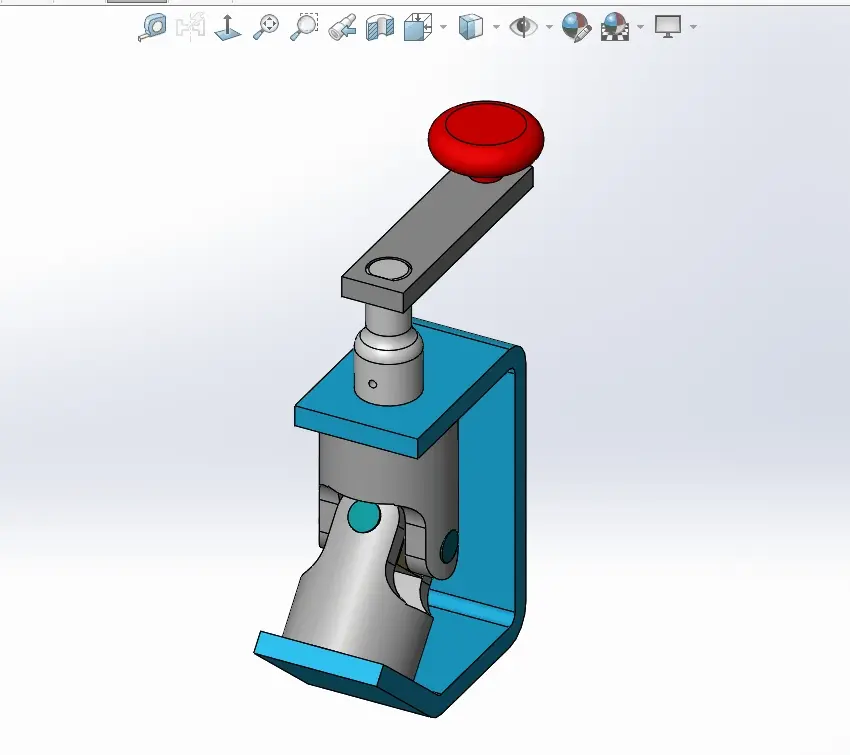Viewport: 850px width, 755px height.
Task: Click the greyed-out icon next to Measure
Action: (190, 26)
